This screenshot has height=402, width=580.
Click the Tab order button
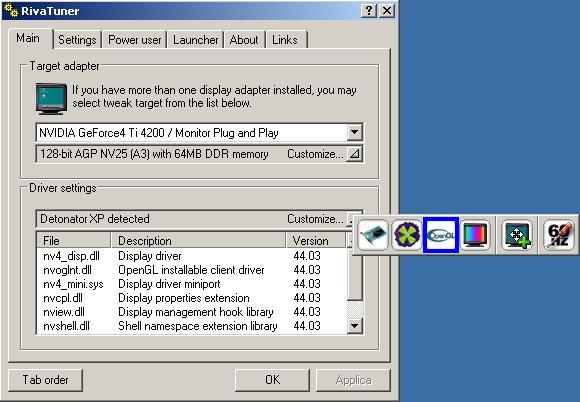pos(45,380)
